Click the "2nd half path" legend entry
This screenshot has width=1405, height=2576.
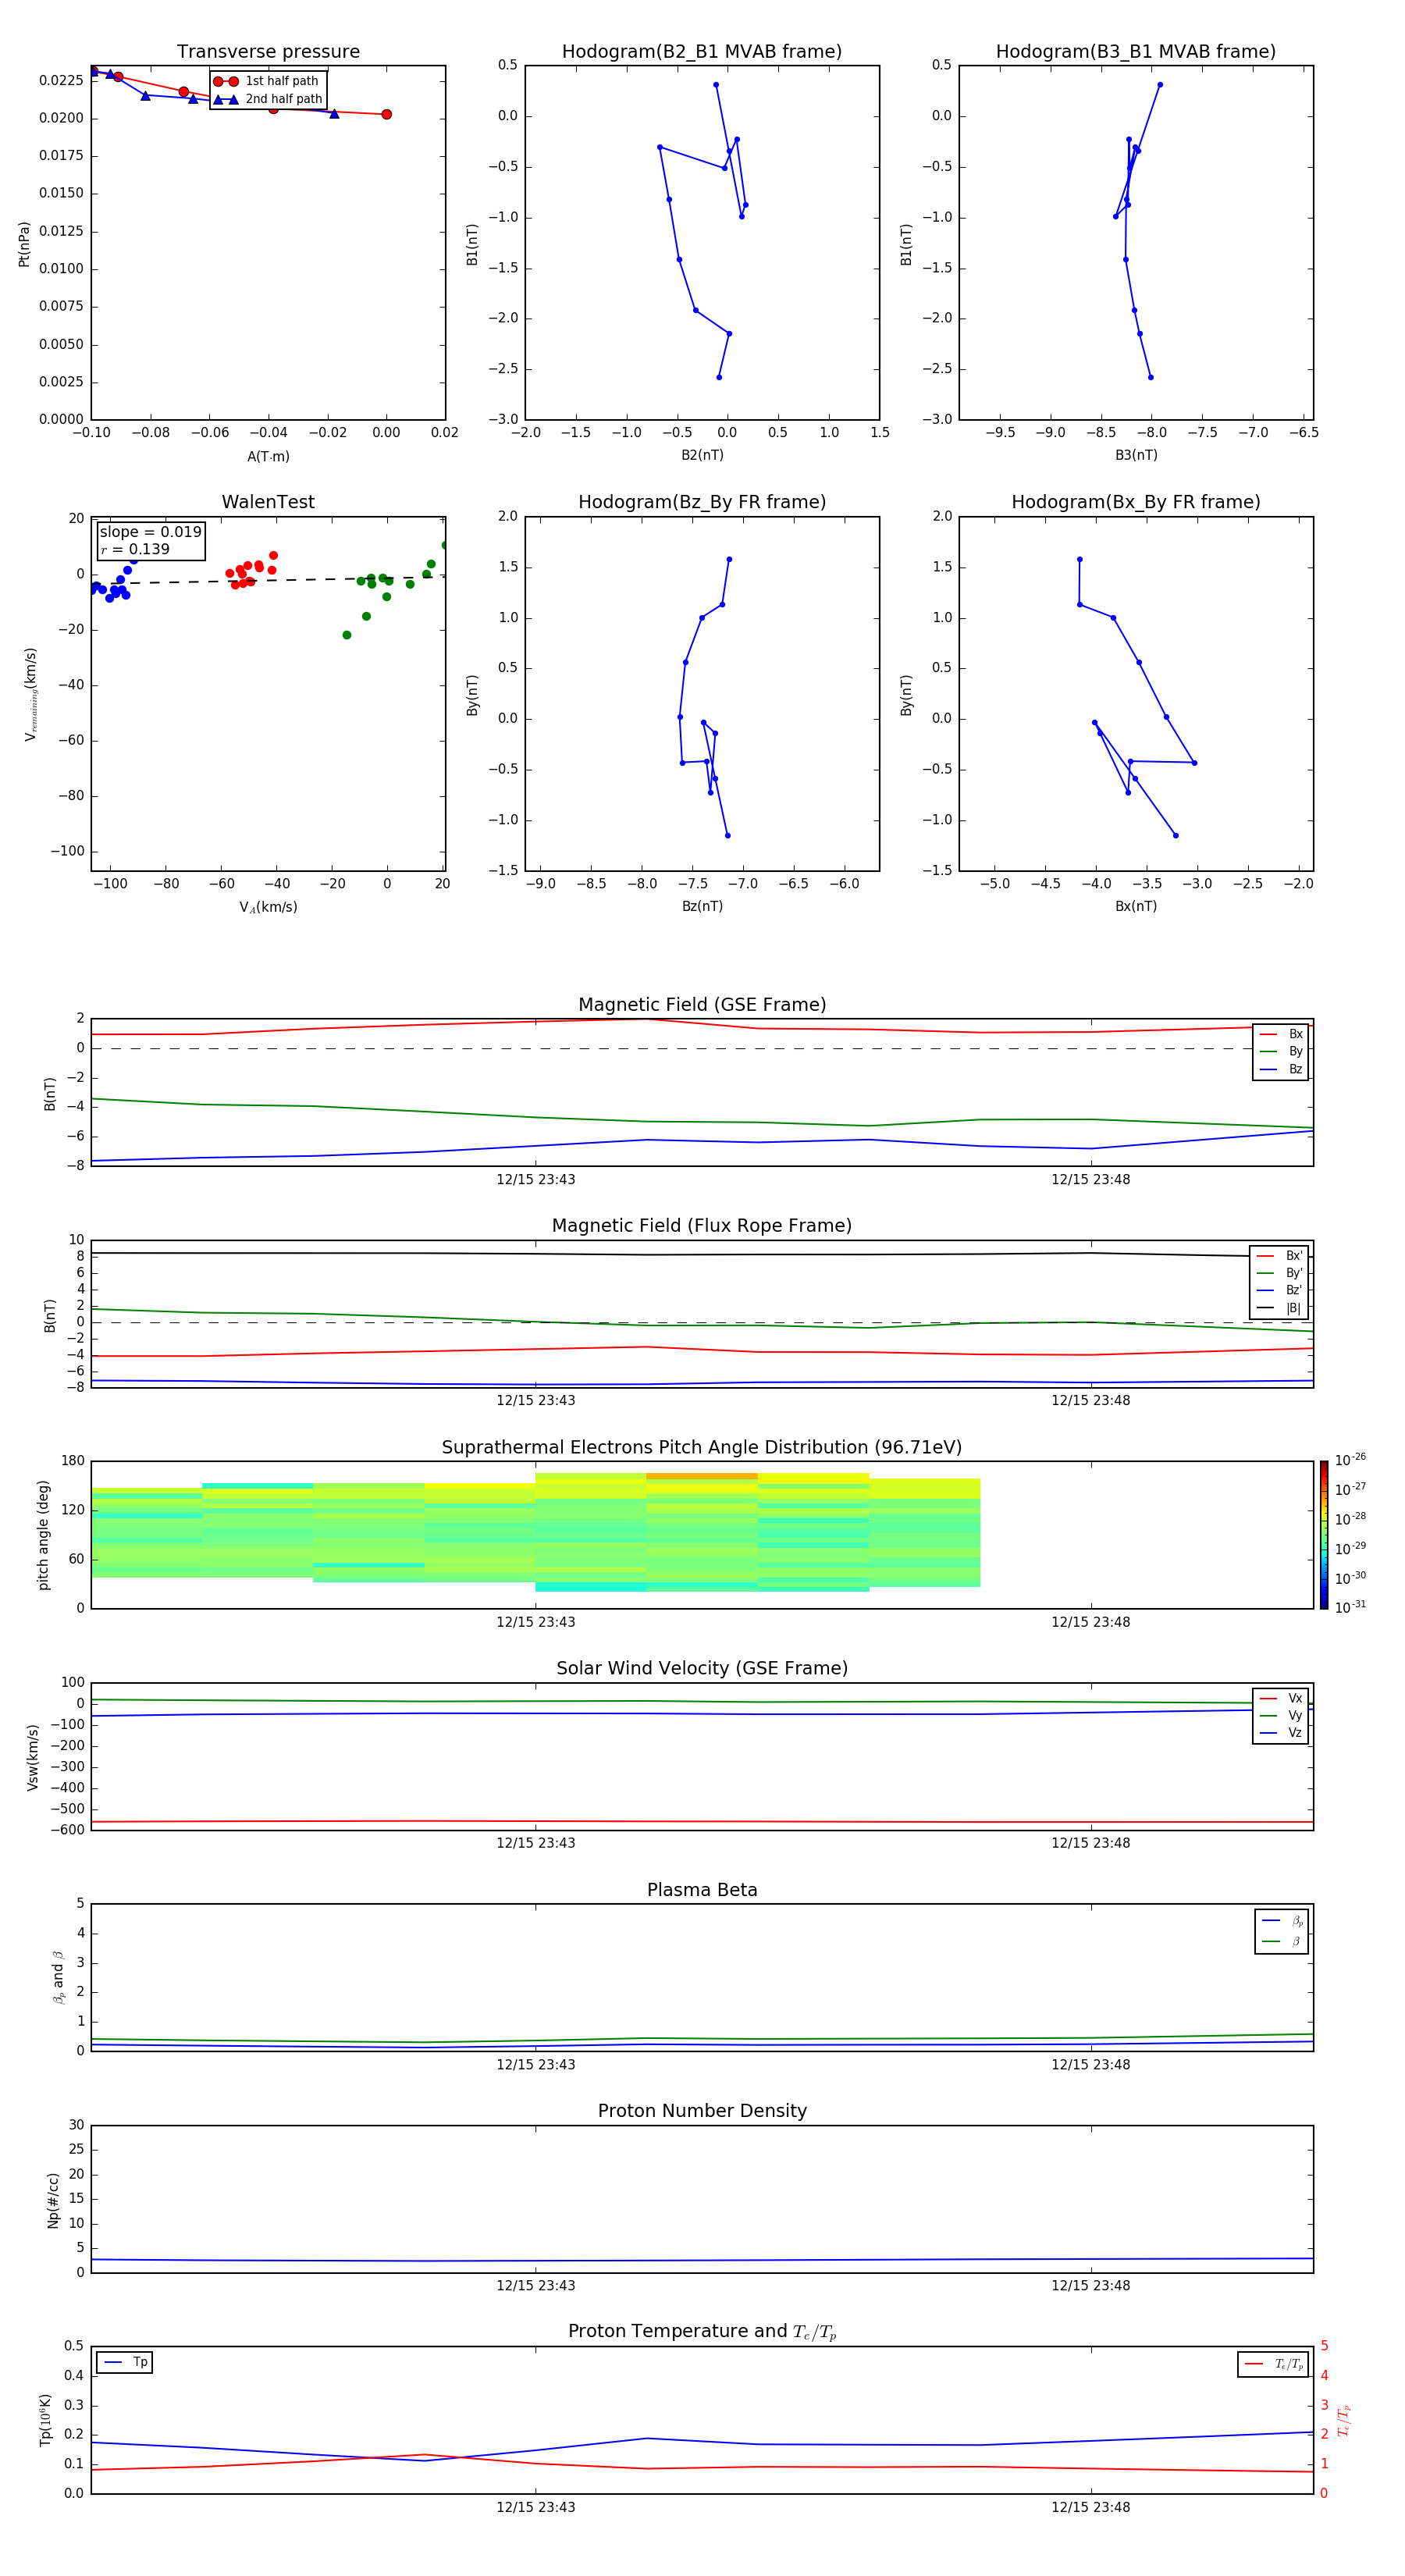pos(268,99)
